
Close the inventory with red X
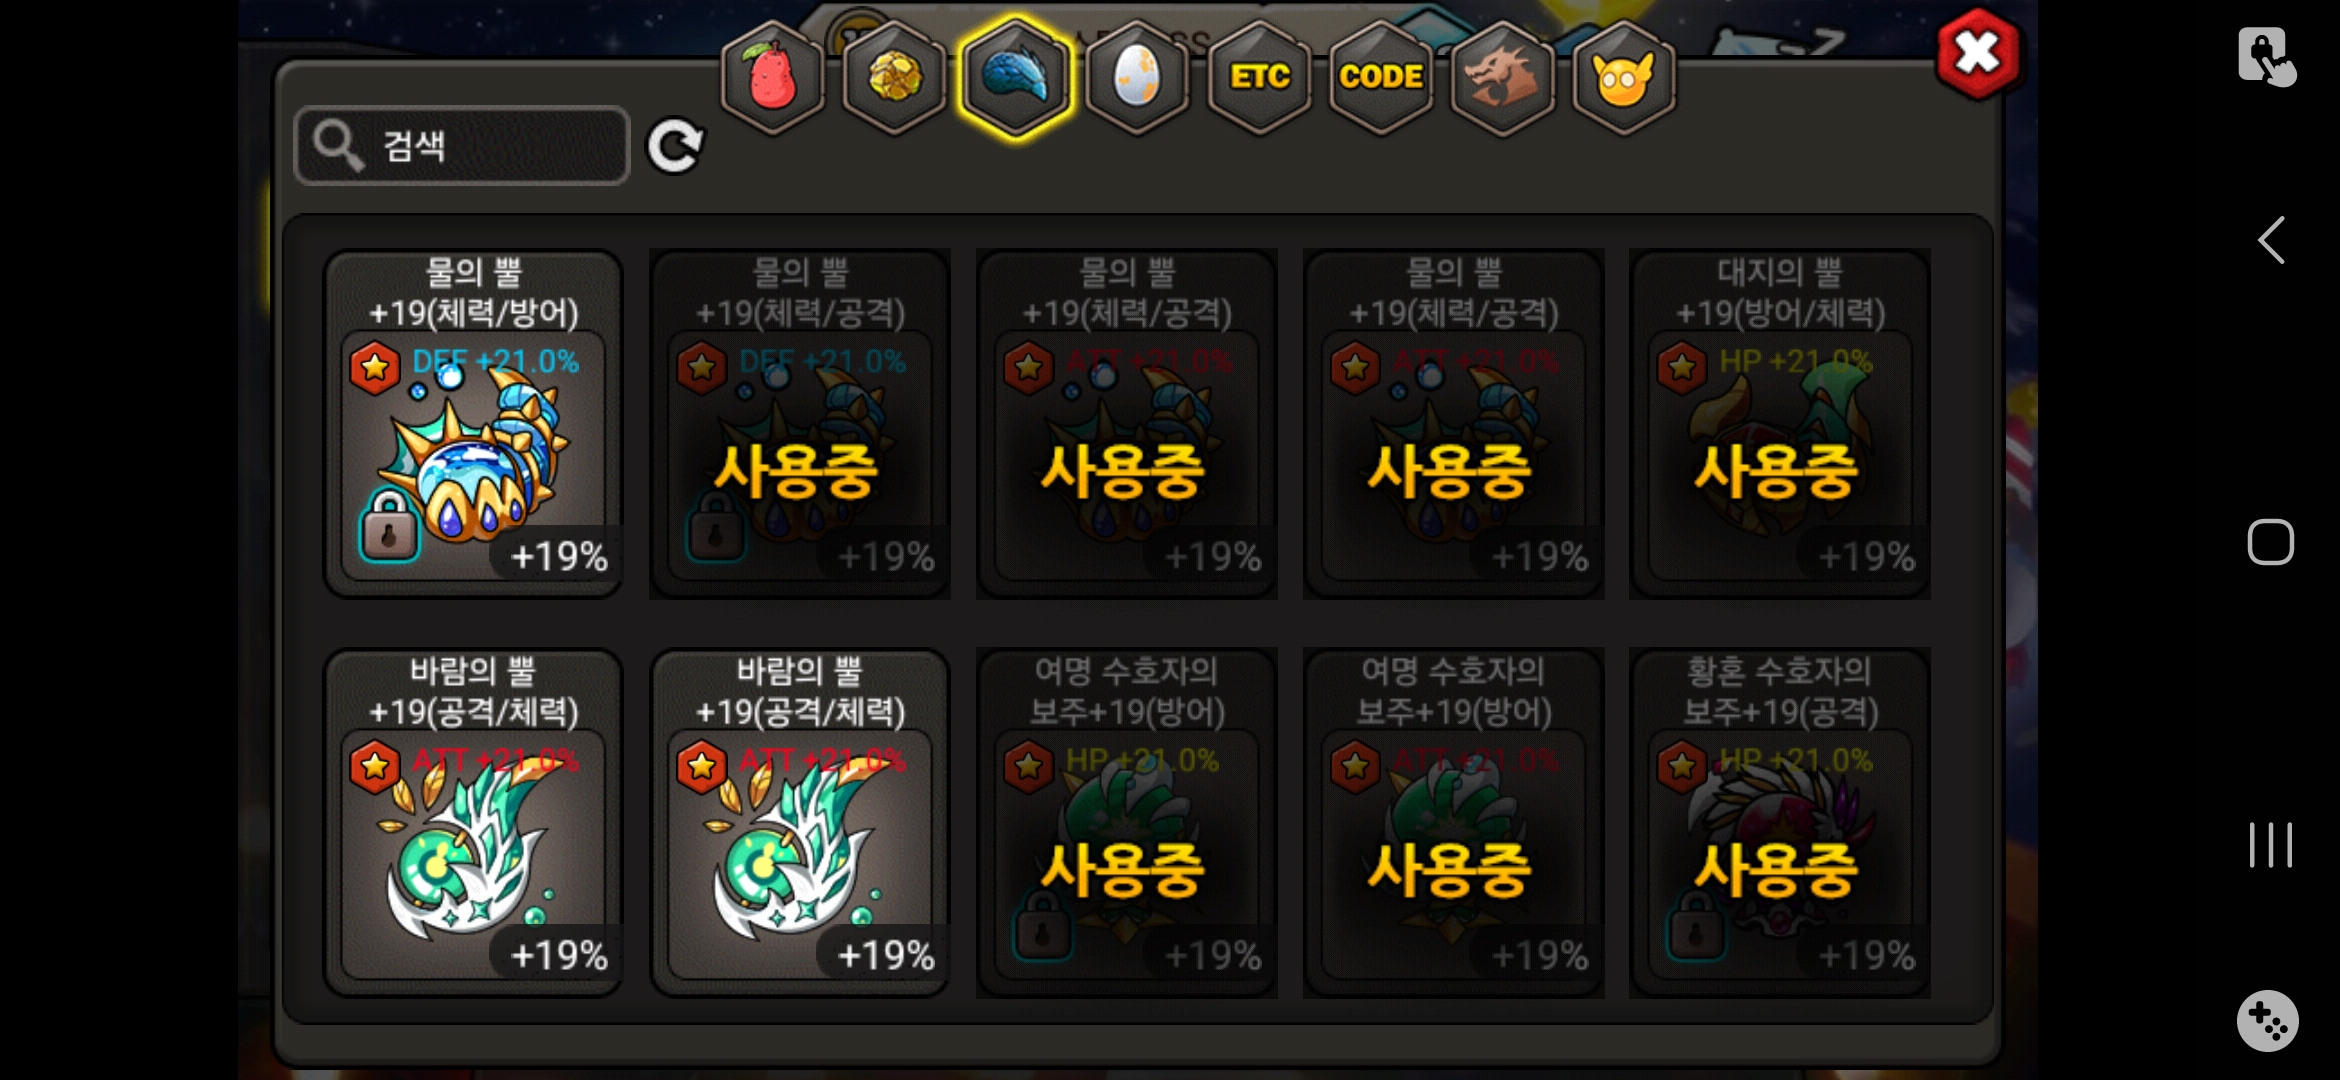(1977, 54)
